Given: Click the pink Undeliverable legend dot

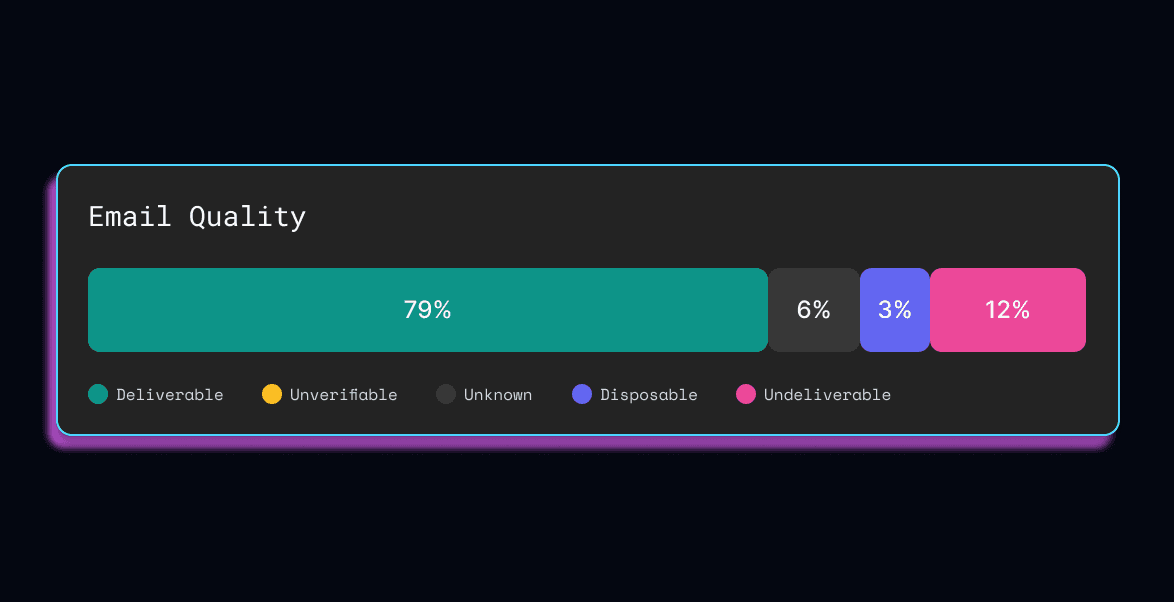Looking at the screenshot, I should click(746, 394).
